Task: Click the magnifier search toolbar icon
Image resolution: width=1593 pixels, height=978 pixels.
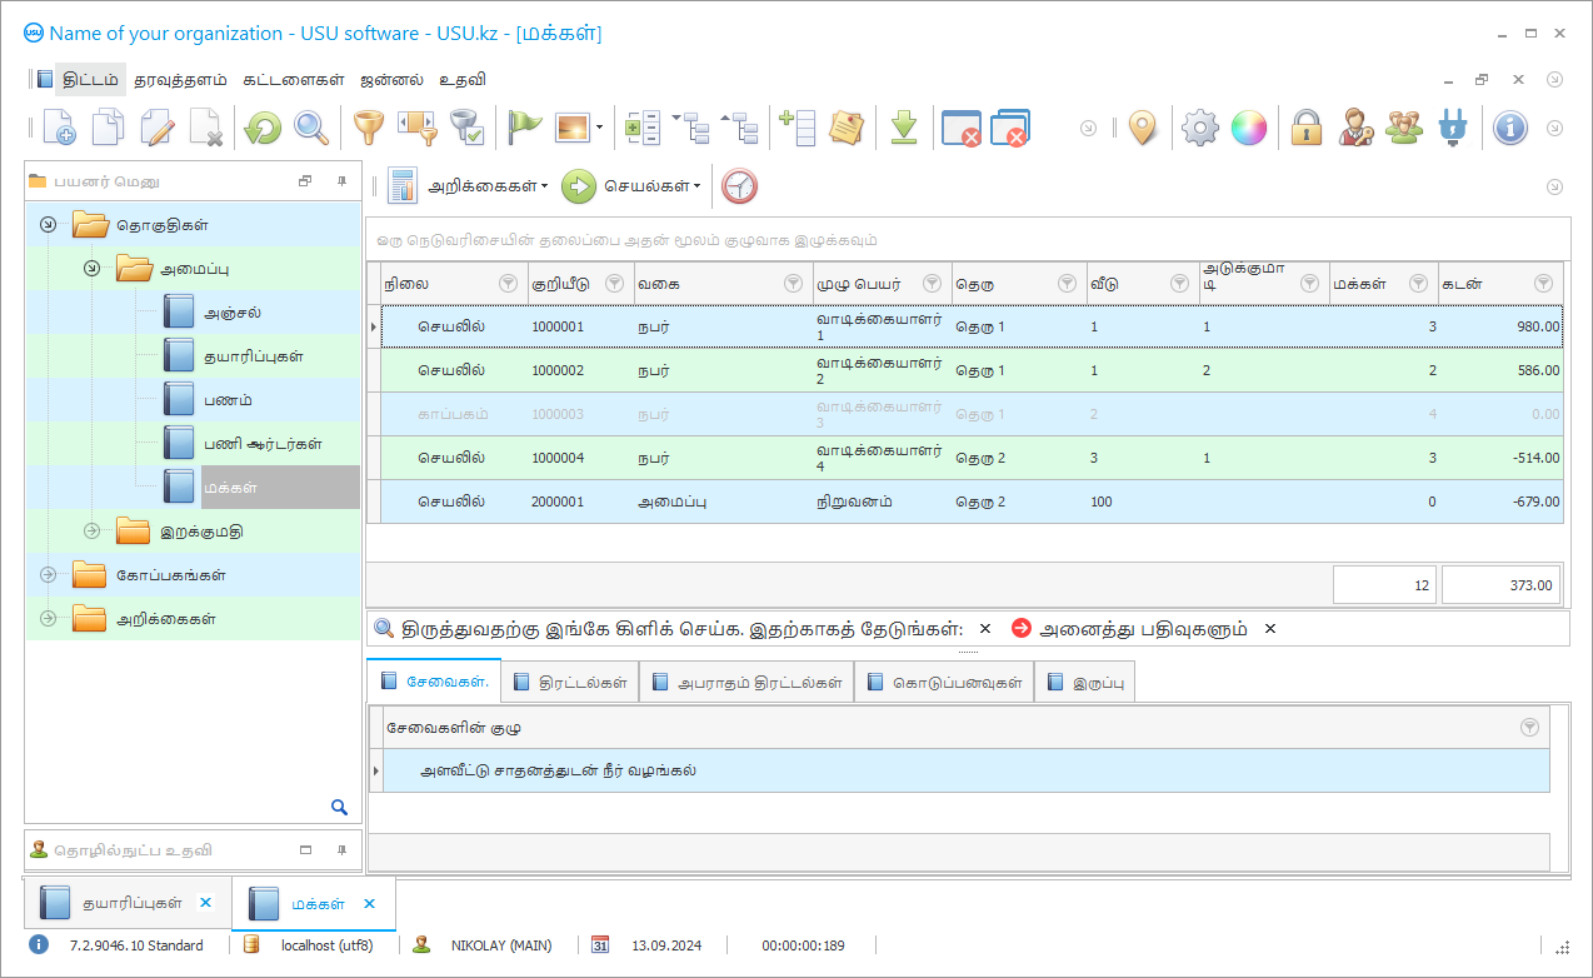Action: 311,128
